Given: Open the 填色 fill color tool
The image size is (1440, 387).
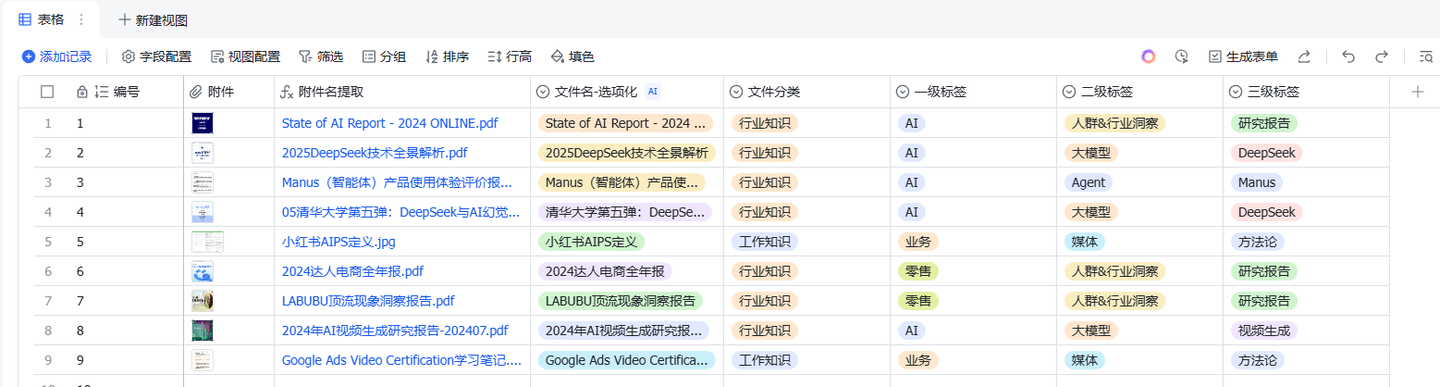Looking at the screenshot, I should [572, 57].
